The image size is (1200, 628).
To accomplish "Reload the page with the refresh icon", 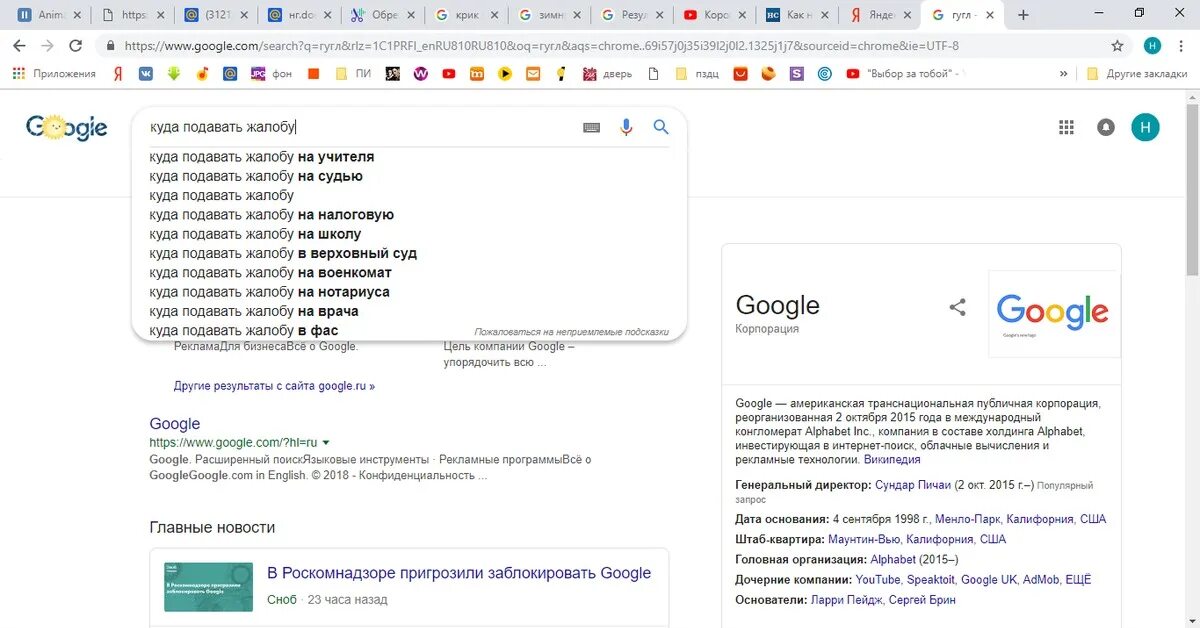I will 76,46.
